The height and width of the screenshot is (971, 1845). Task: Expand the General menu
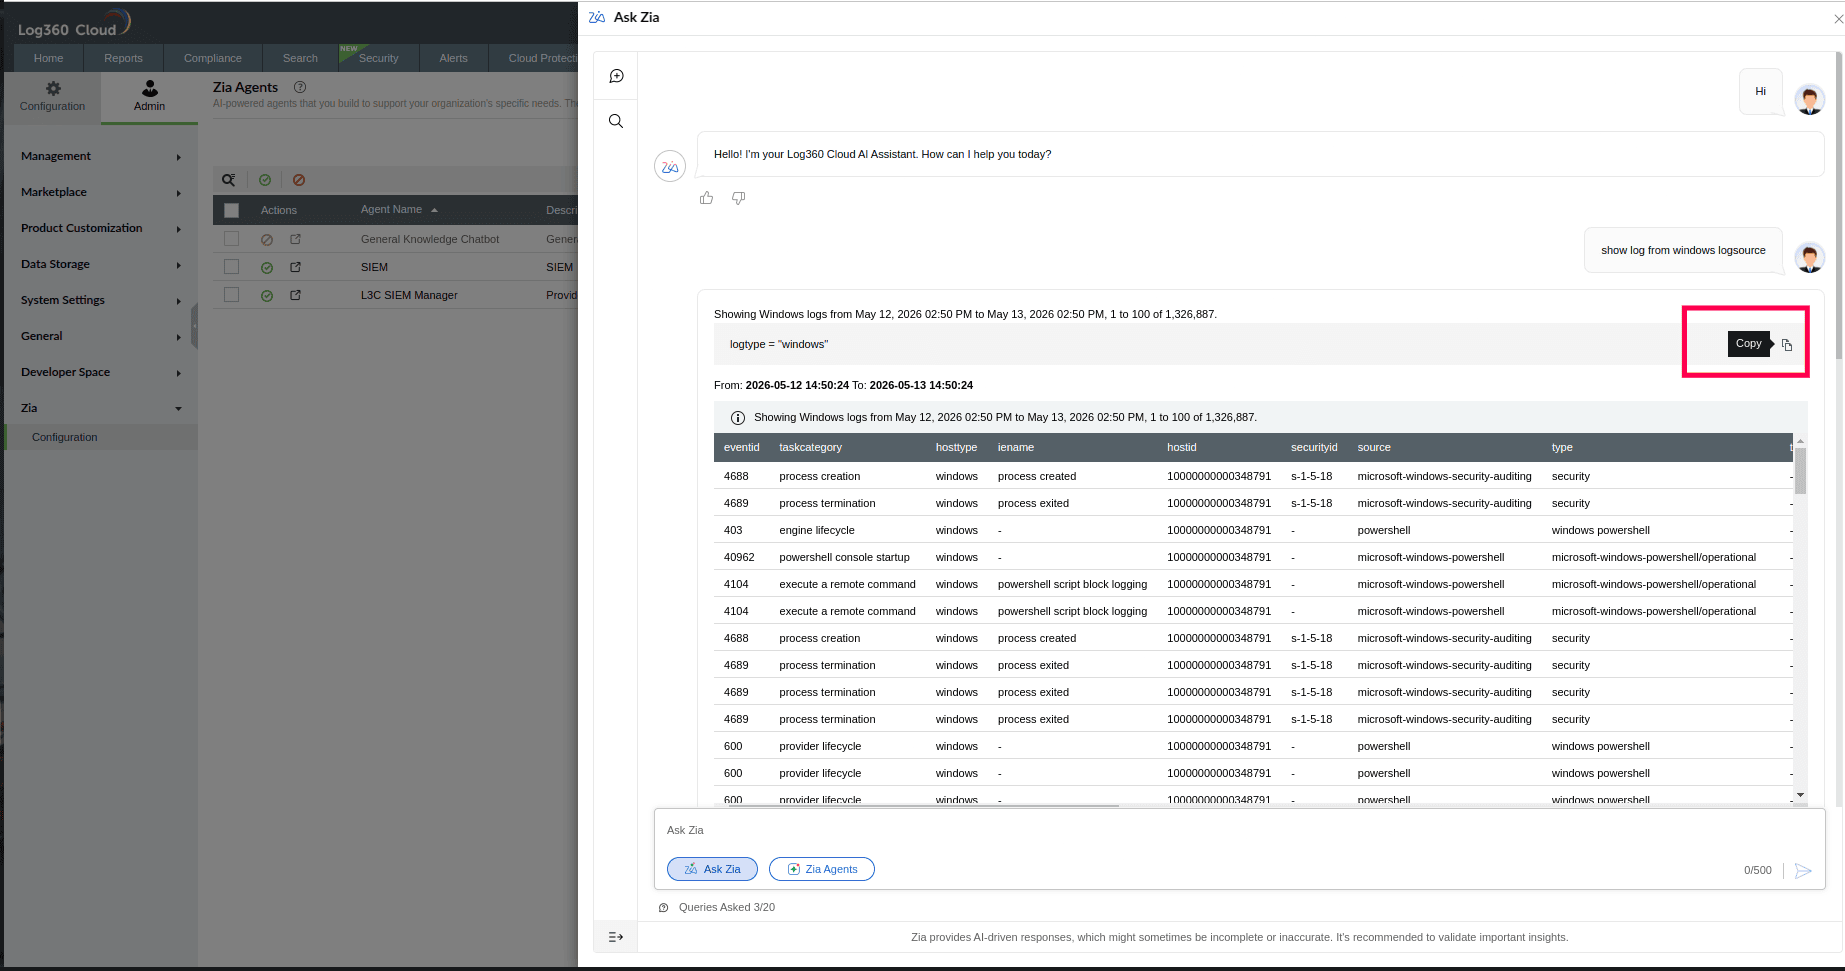point(100,336)
